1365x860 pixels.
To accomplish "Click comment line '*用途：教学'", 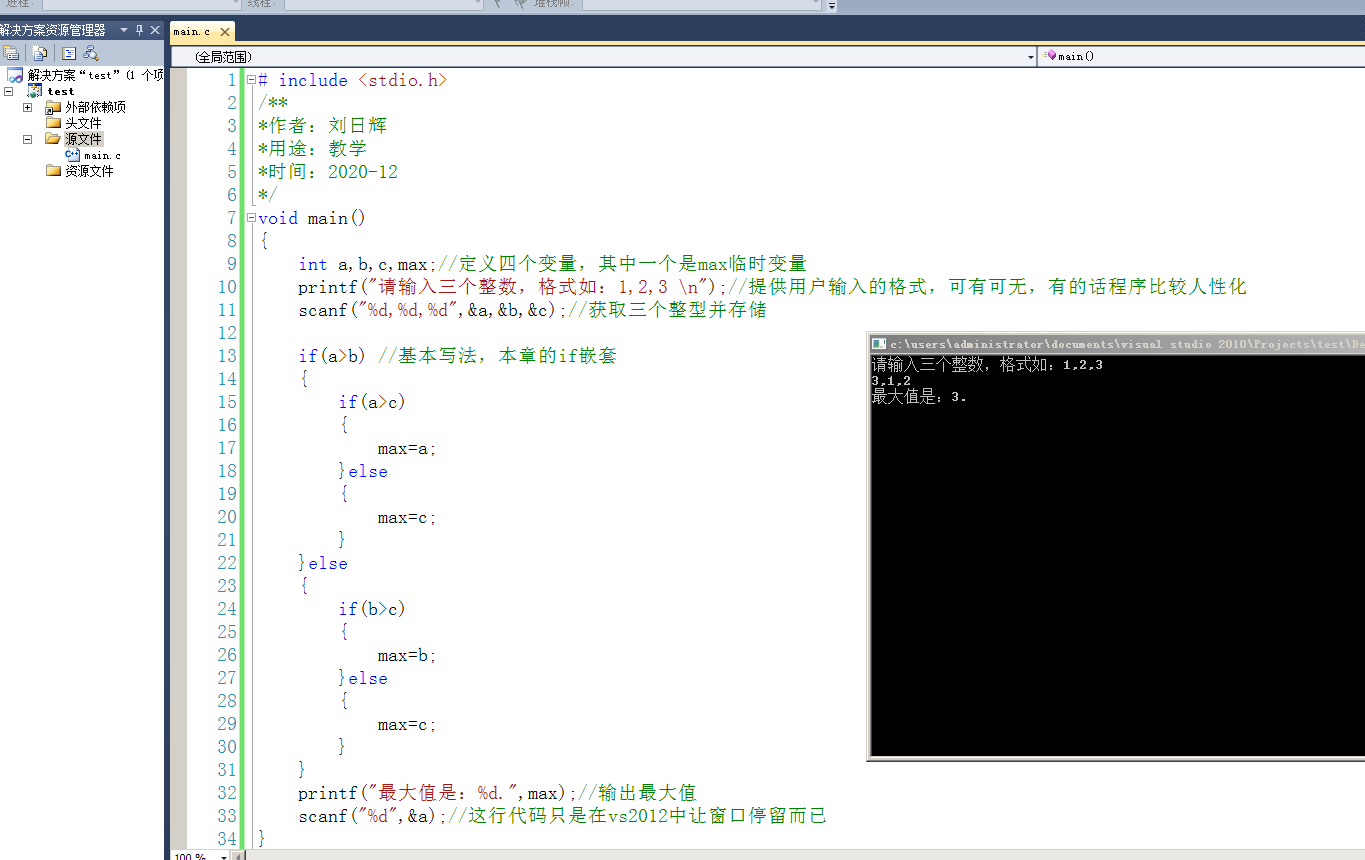I will tap(312, 149).
